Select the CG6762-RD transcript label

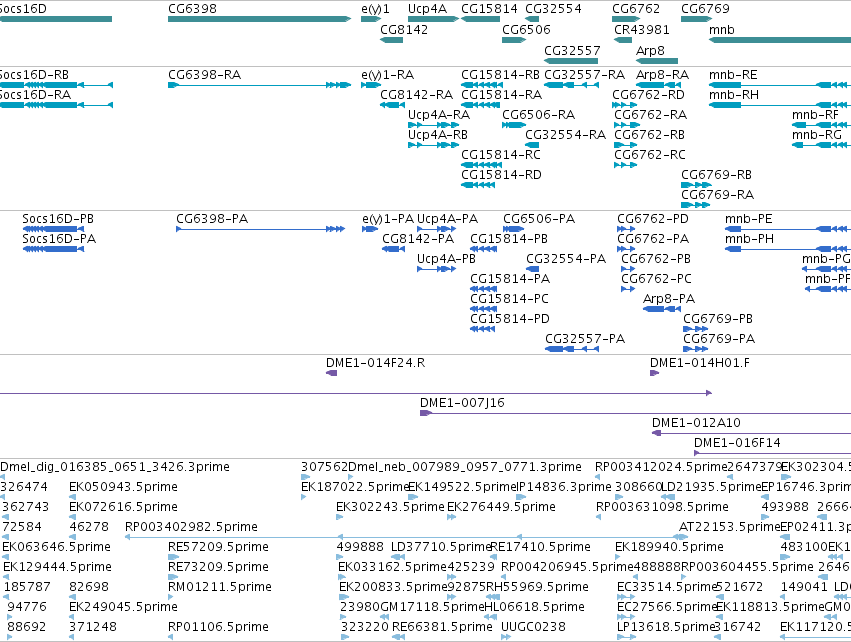649,95
